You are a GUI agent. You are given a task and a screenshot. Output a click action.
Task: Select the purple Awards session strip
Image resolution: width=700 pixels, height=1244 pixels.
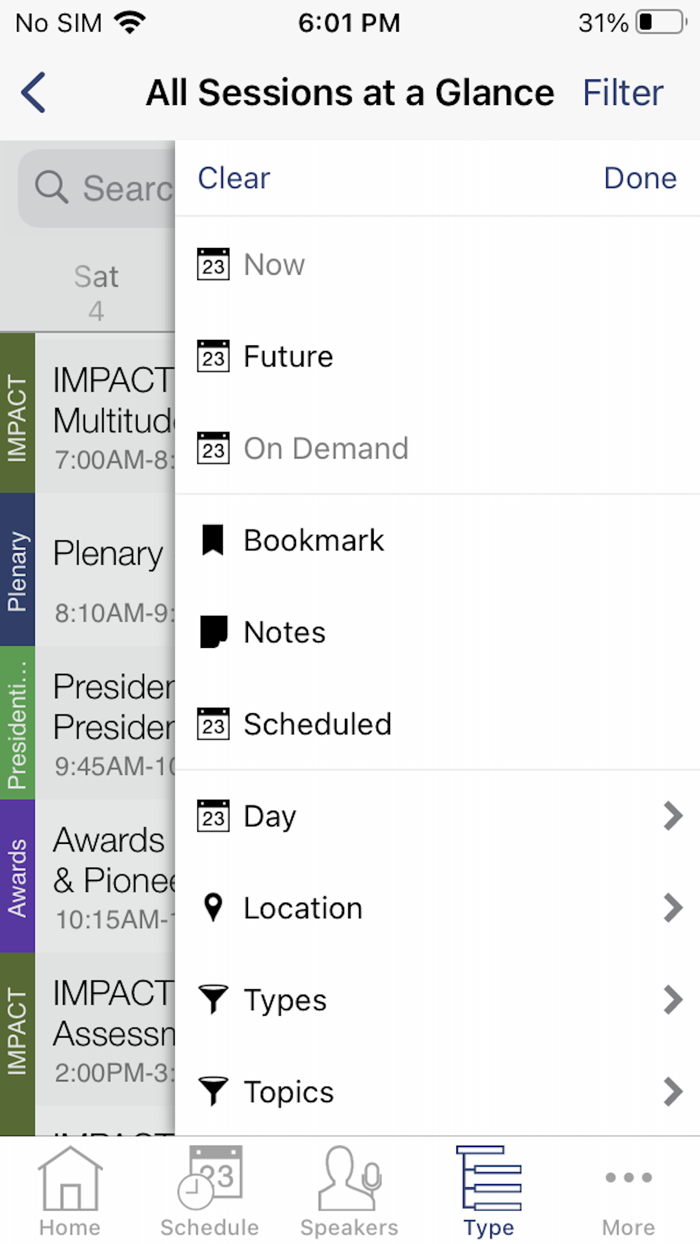click(17, 877)
